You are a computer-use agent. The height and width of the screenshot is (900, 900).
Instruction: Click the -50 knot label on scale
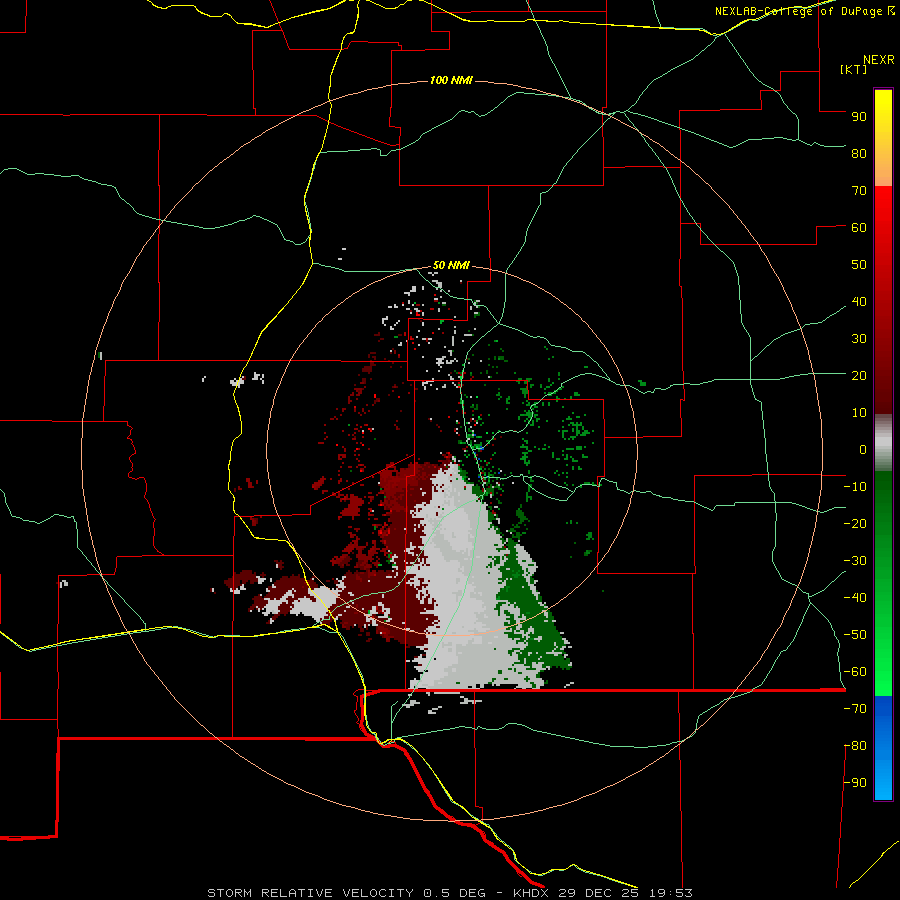coord(855,635)
